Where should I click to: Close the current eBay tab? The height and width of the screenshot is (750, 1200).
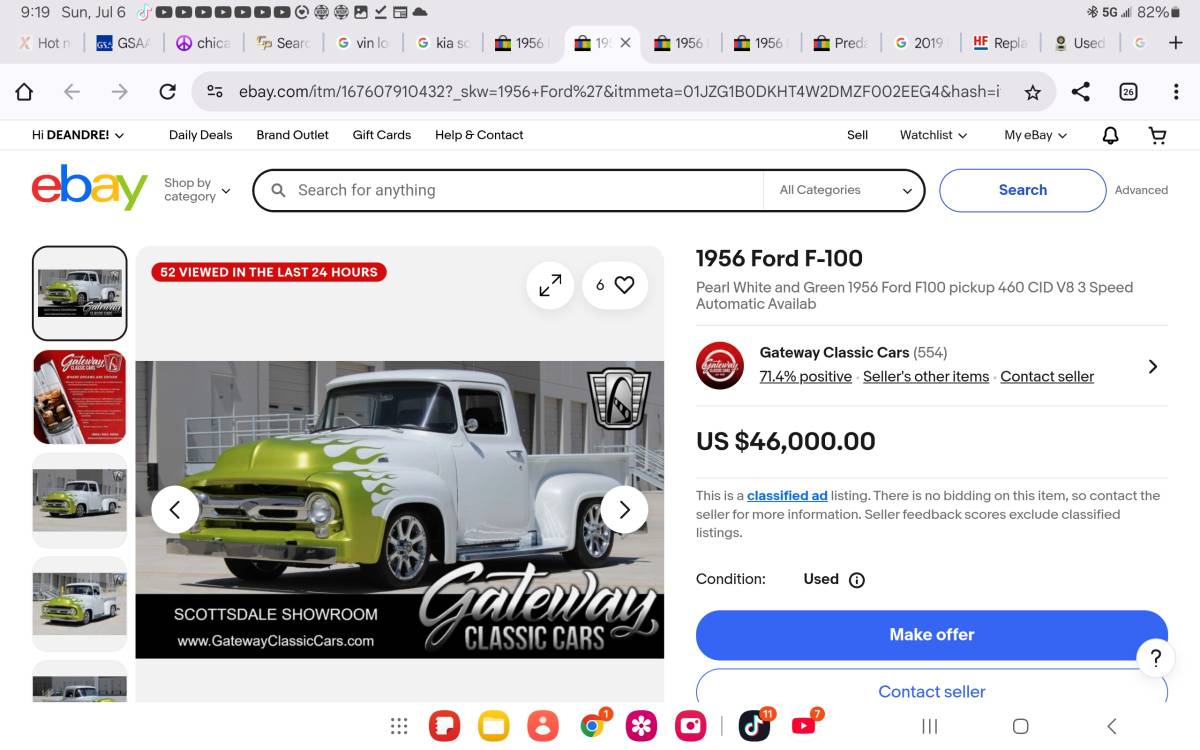coord(626,43)
